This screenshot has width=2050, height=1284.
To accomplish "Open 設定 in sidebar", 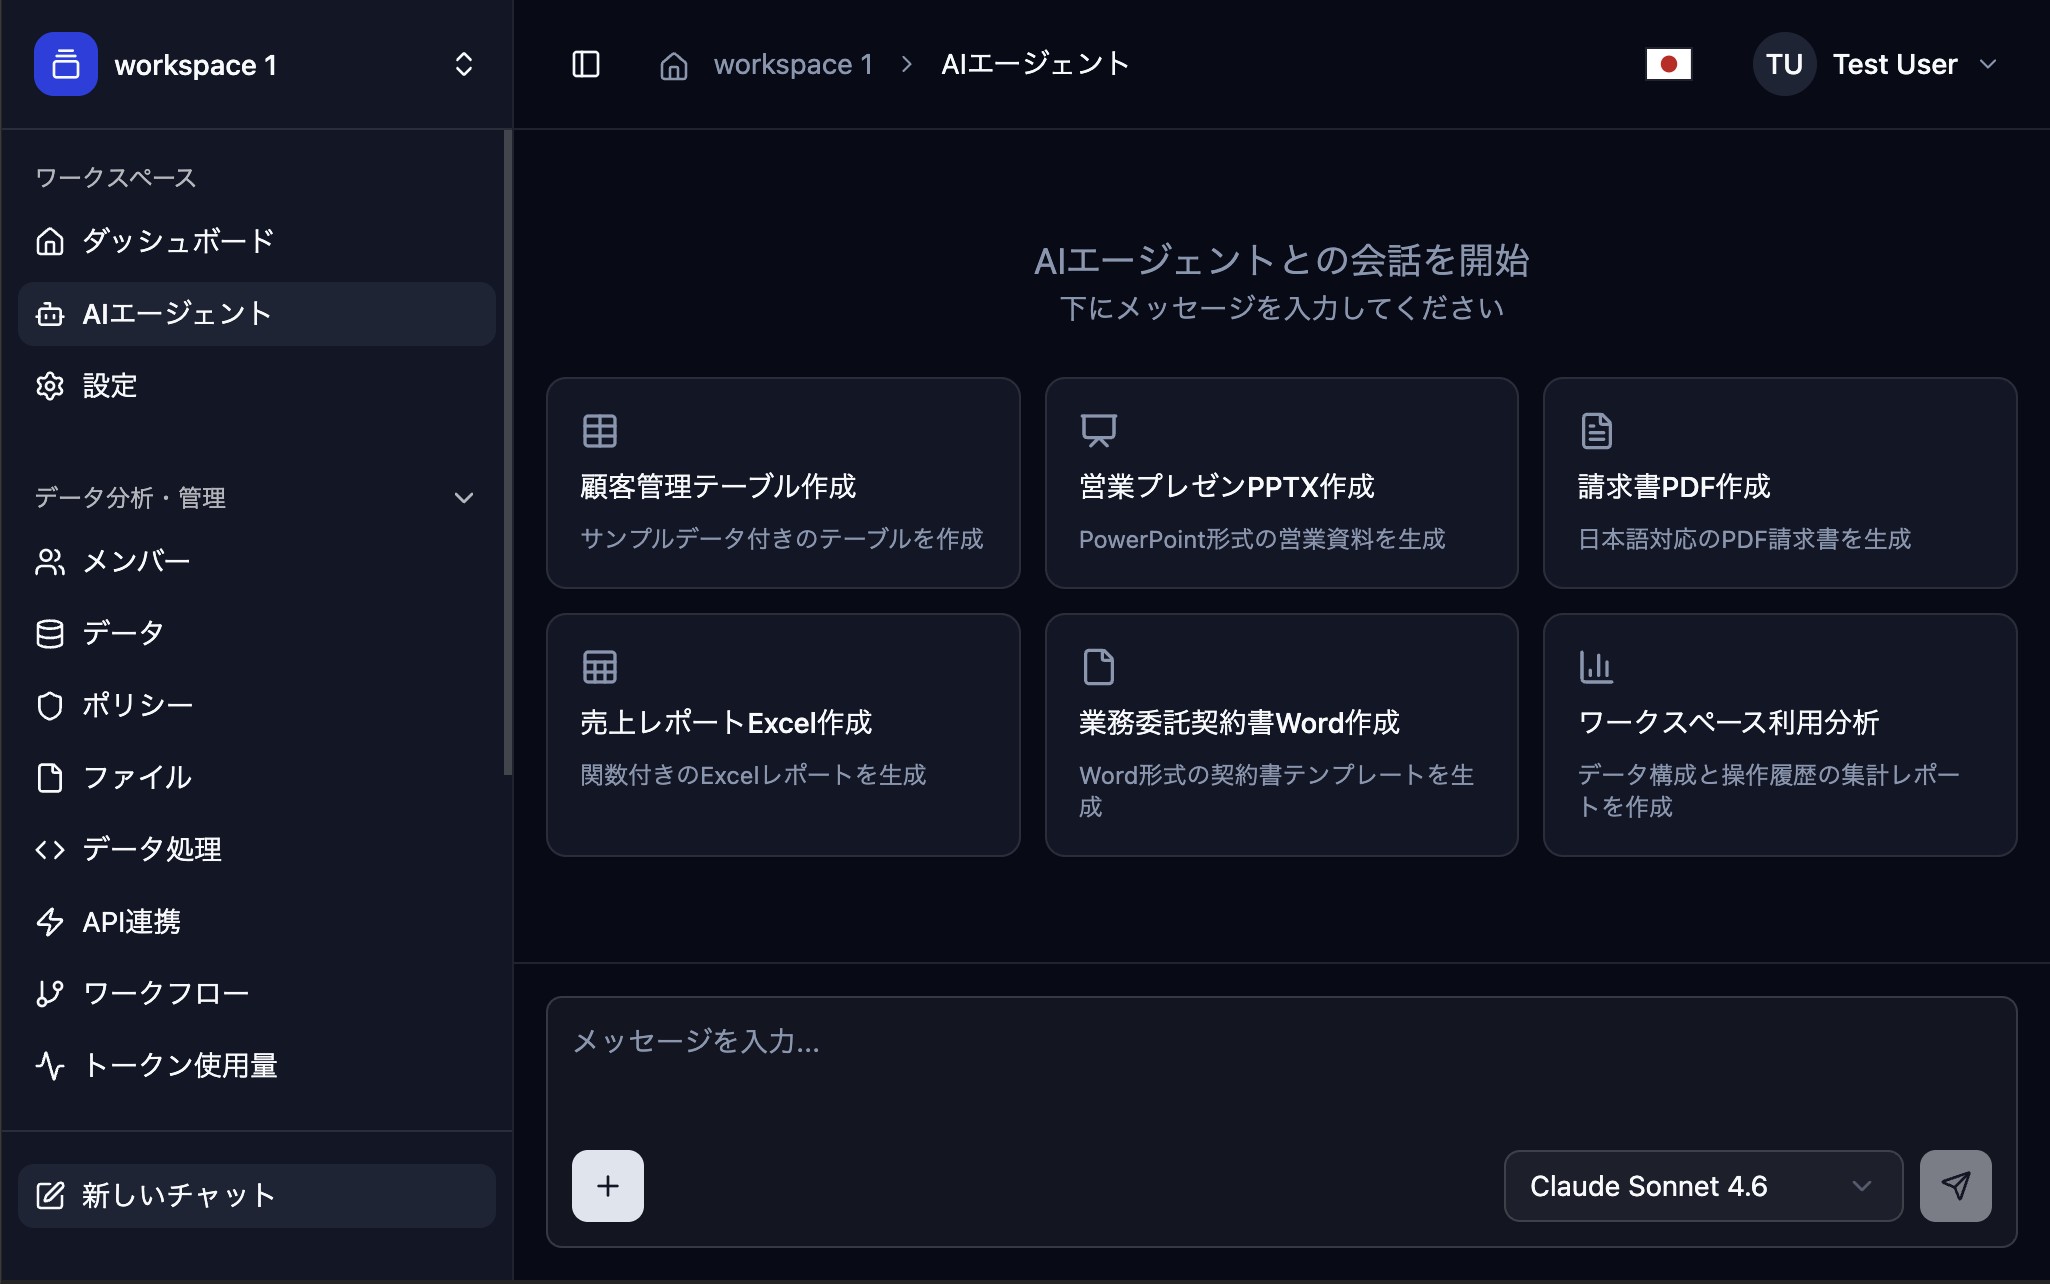I will (x=110, y=386).
